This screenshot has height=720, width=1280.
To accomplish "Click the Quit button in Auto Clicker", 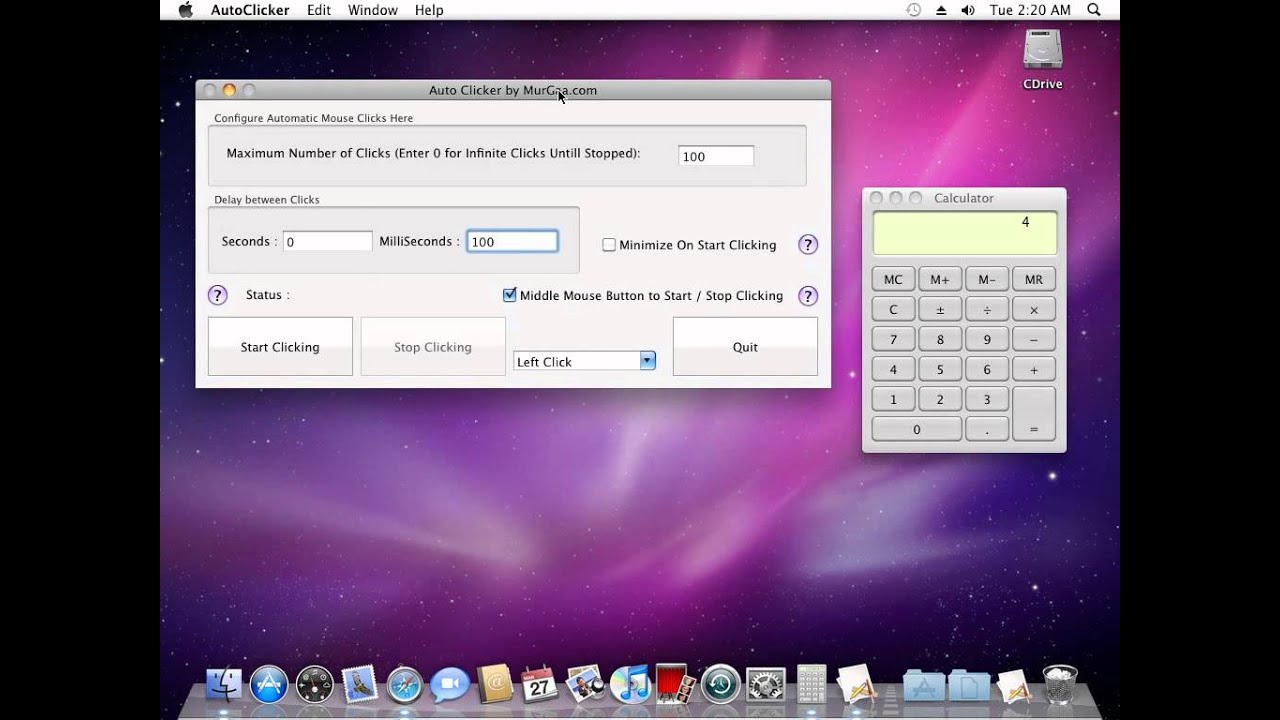I will click(745, 347).
